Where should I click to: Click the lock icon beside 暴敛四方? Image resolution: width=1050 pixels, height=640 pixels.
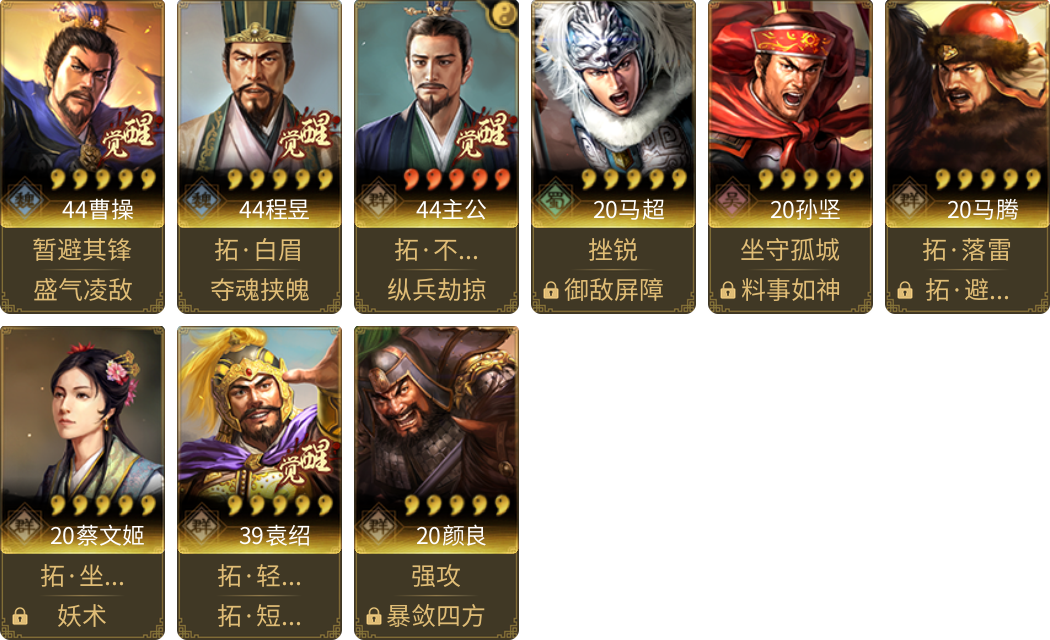point(374,616)
